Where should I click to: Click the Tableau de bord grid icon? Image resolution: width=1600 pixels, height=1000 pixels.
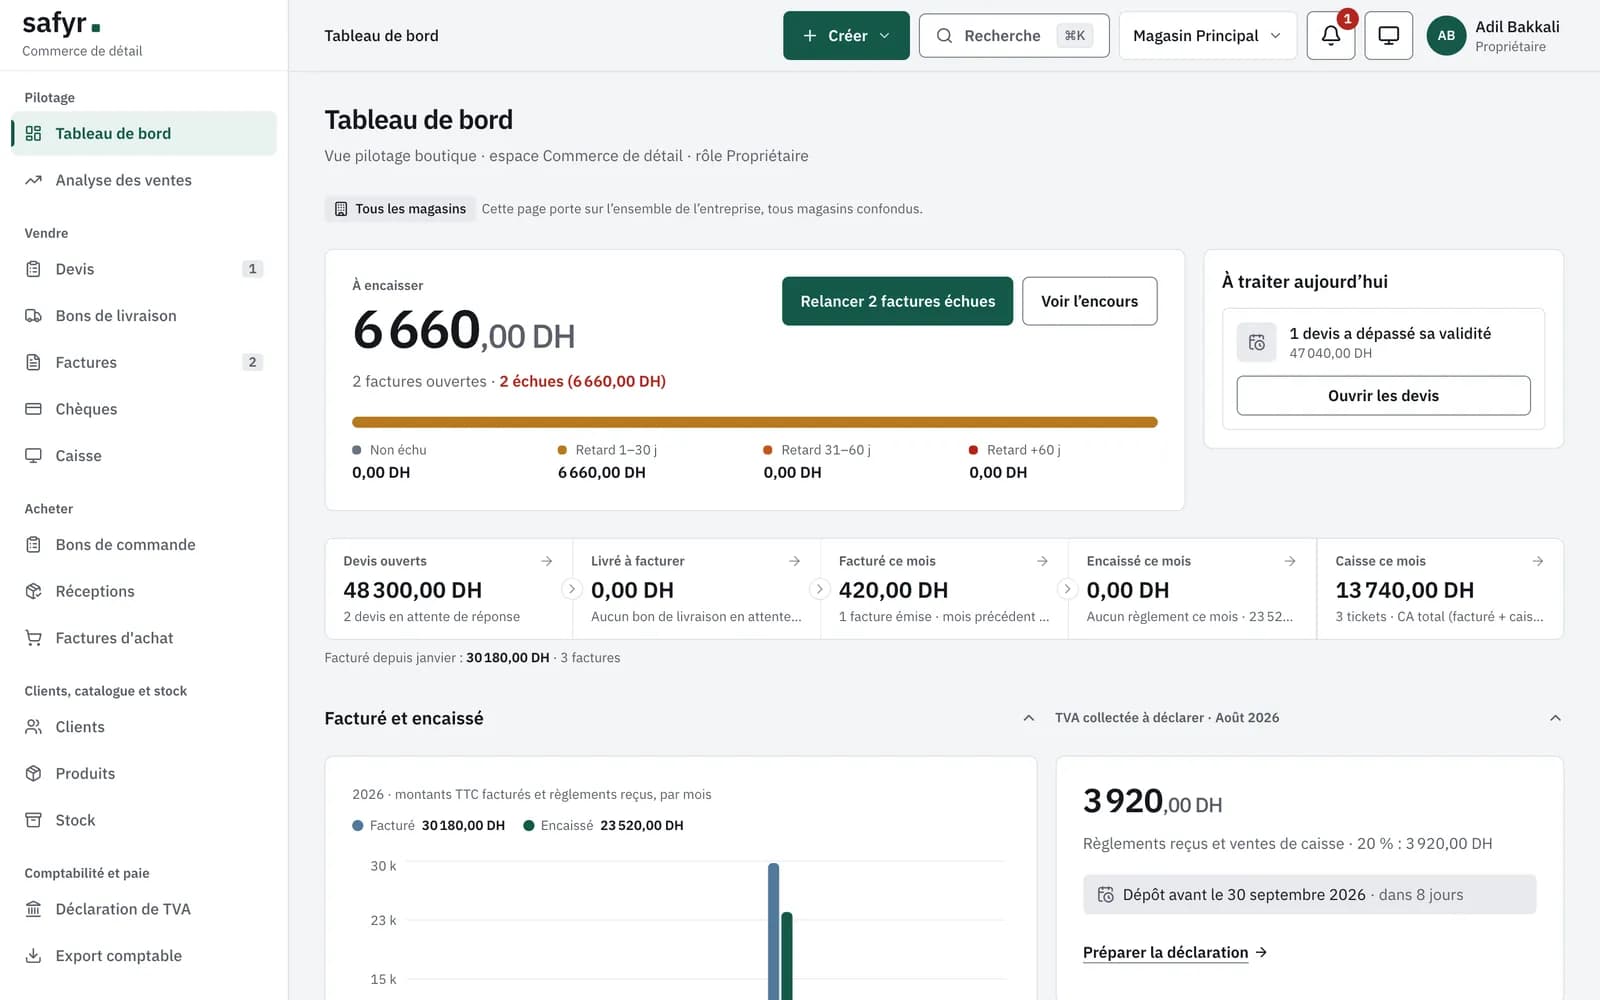coord(33,134)
